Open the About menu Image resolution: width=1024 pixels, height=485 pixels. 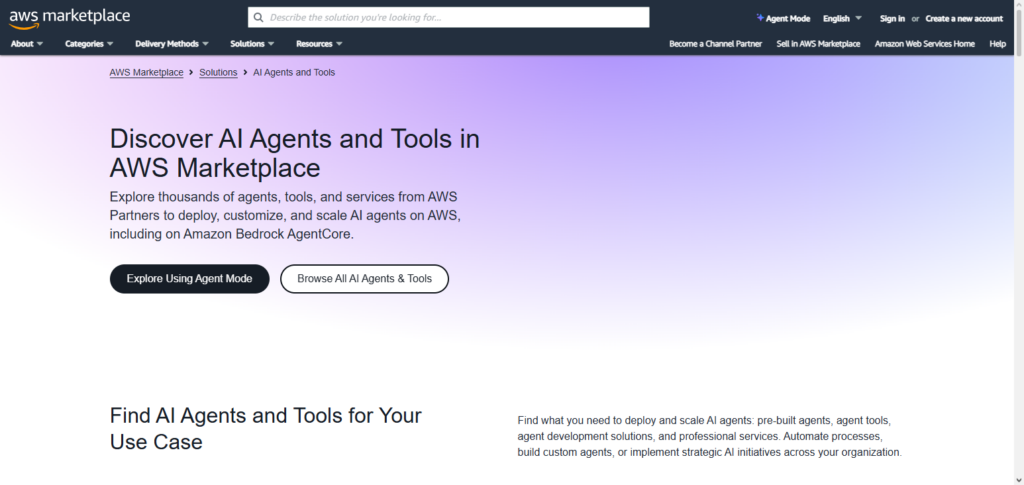coord(27,44)
